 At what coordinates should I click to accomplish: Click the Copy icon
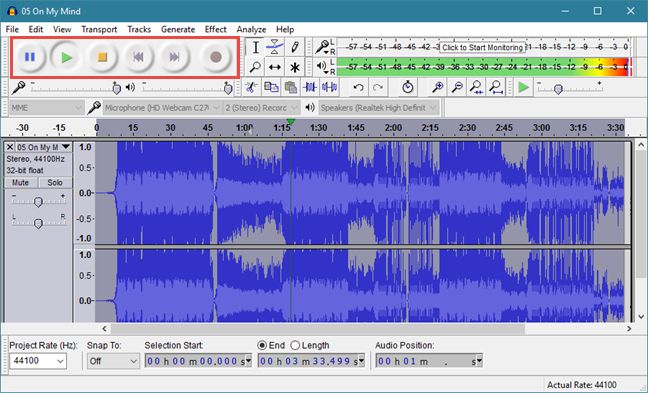(271, 87)
